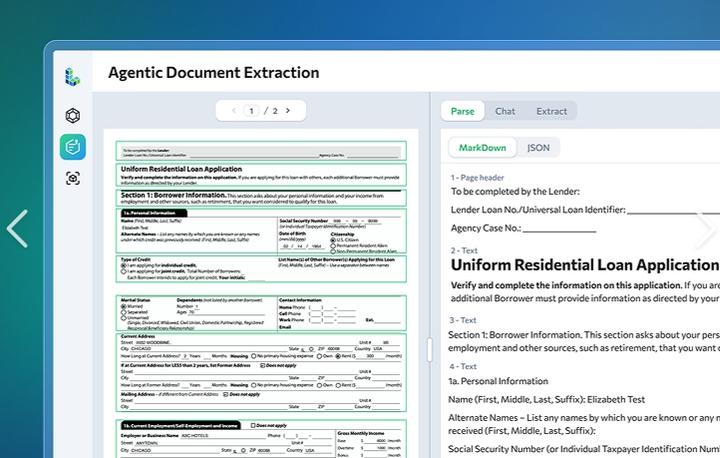Click the LandingAI logo in sidebar
720x458 pixels.
pos(73,77)
